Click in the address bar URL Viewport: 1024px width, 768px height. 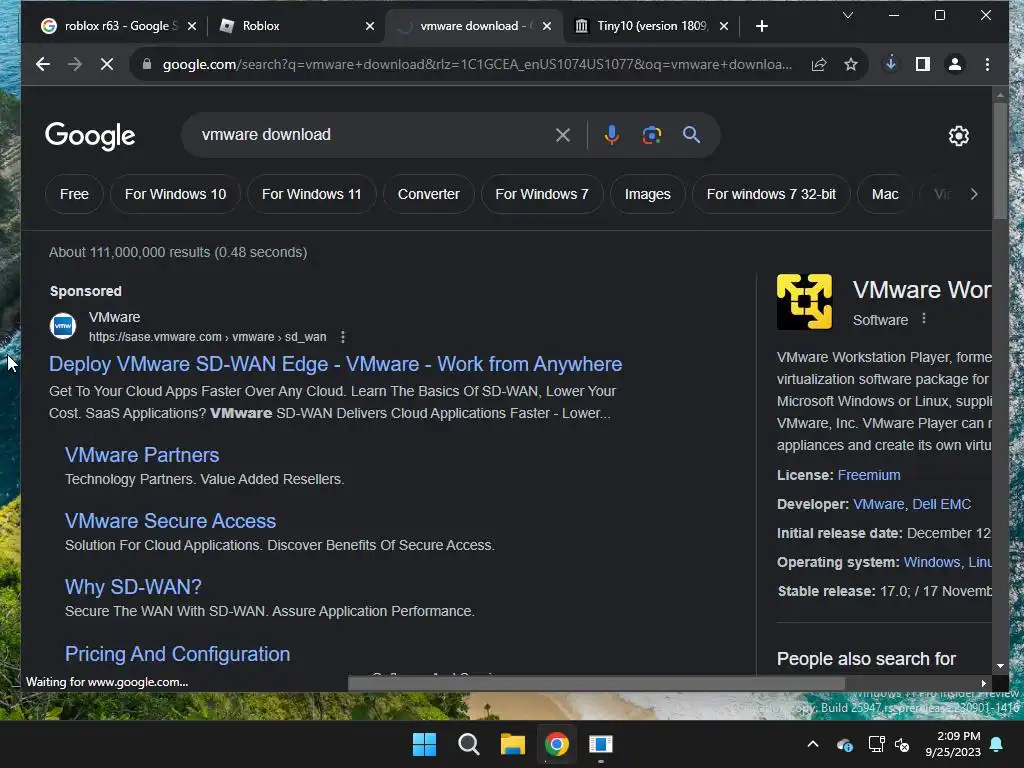pyautogui.click(x=477, y=64)
